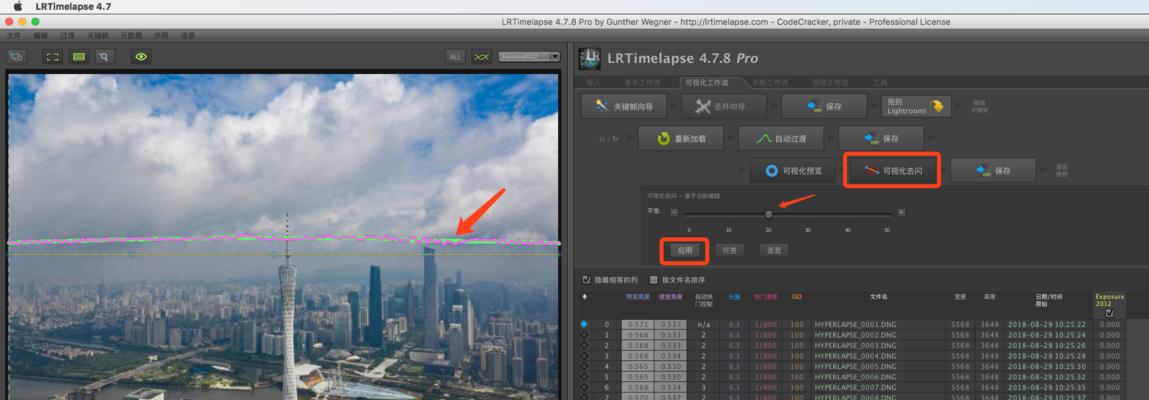Click the keyframe diamond in row 1
The image size is (1149, 400).
tap(584, 334)
